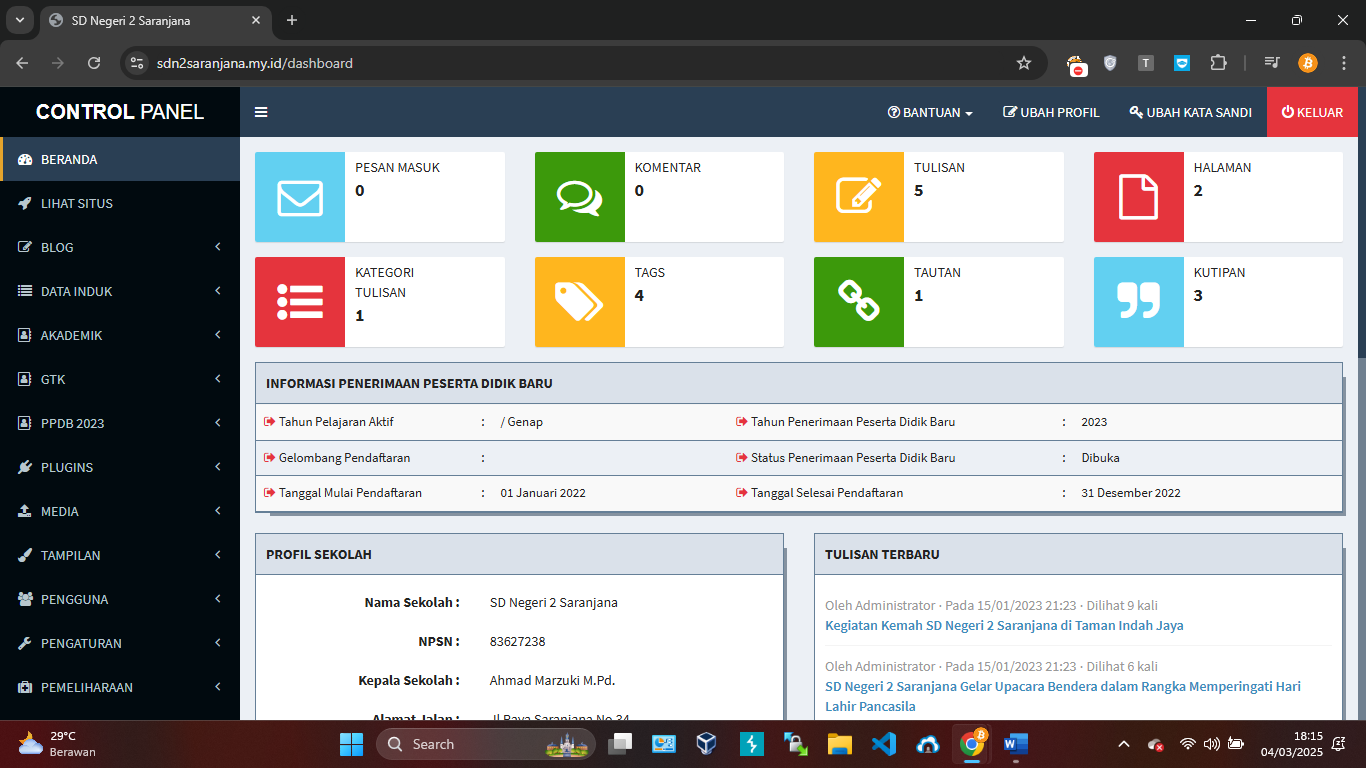1366x768 pixels.
Task: Expand the Data Induk sidebar menu
Action: coord(120,291)
